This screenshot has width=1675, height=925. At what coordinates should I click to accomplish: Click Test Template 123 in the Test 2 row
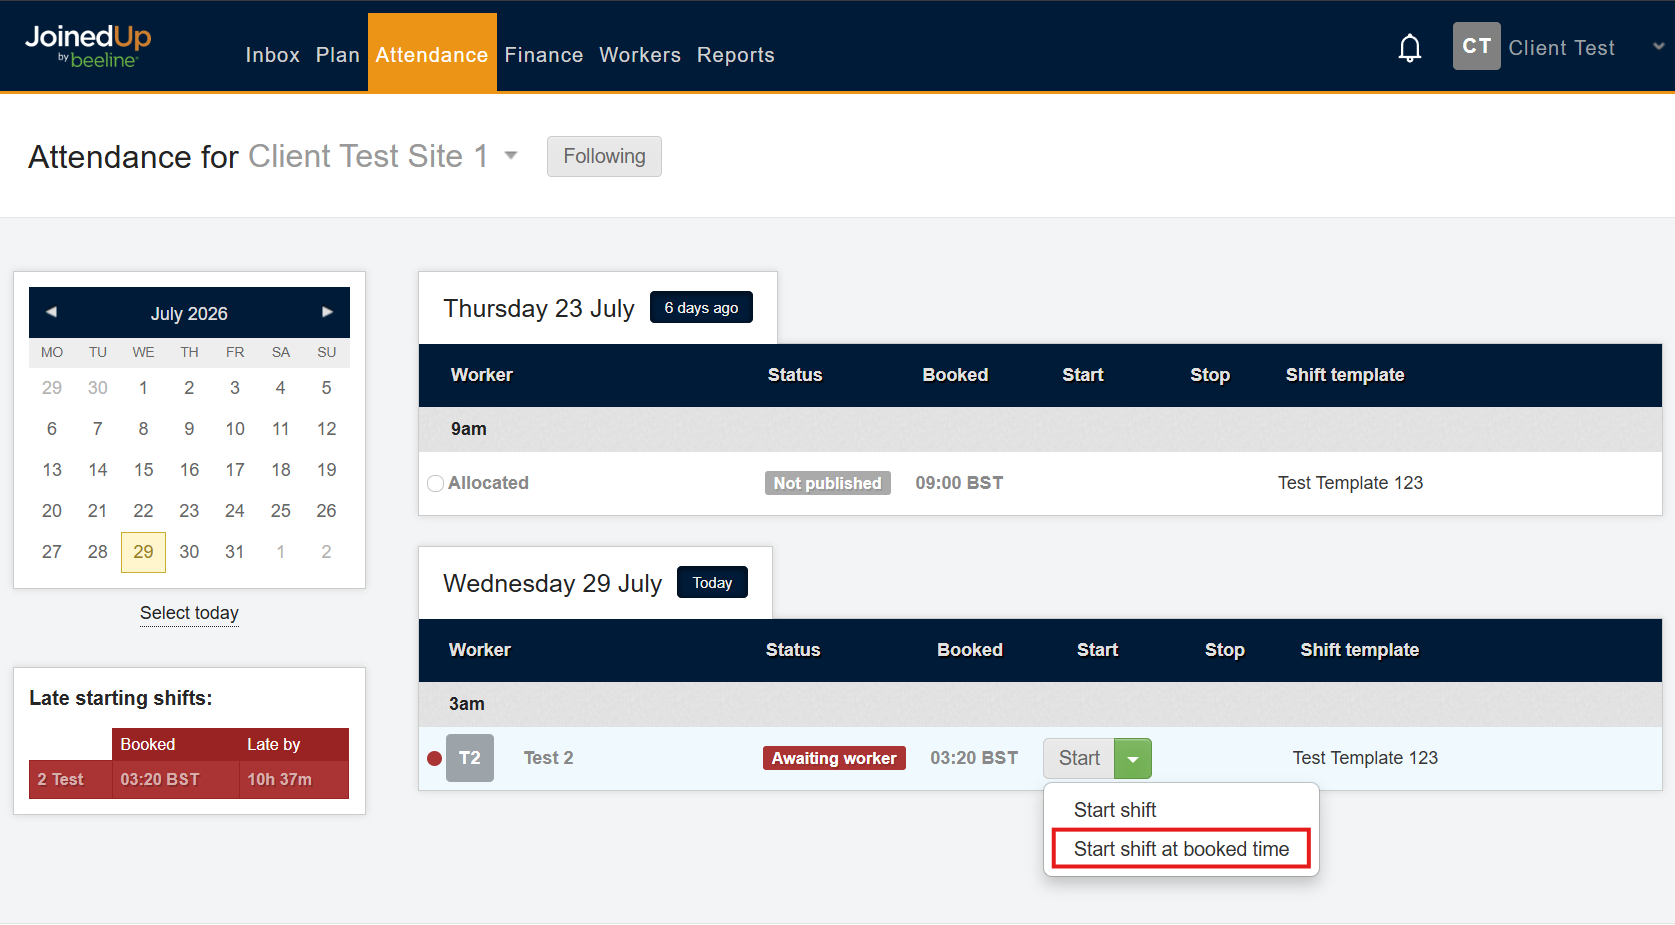click(x=1365, y=758)
